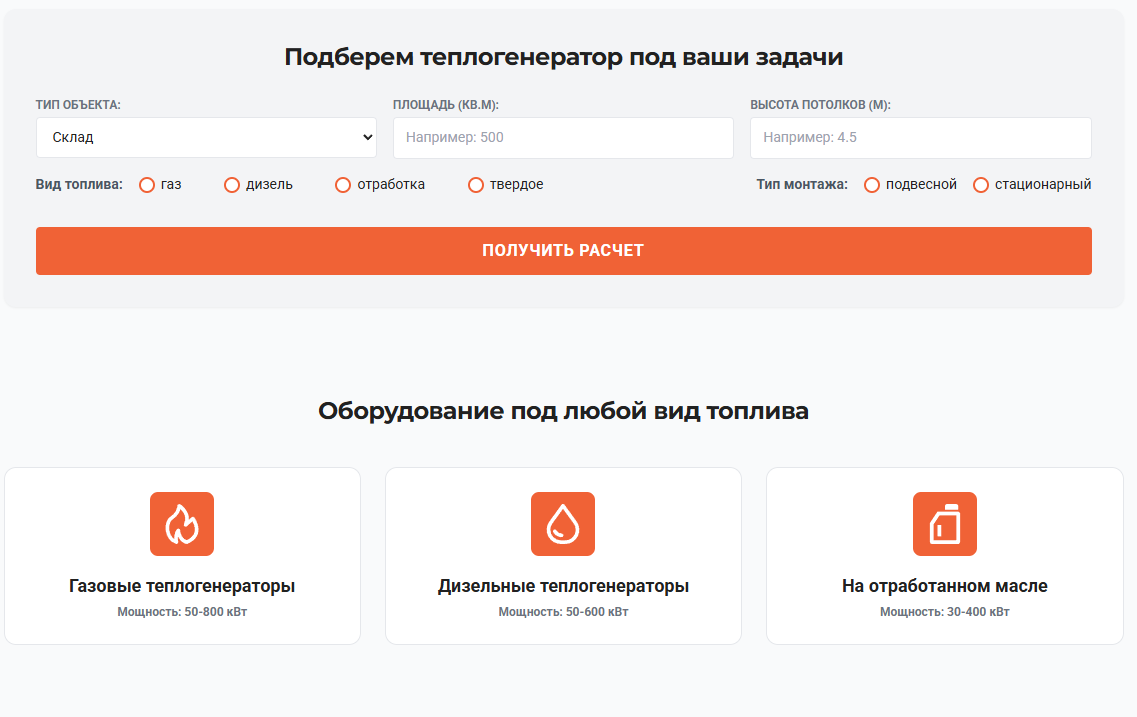Click the diesel droplet icon

point(563,524)
